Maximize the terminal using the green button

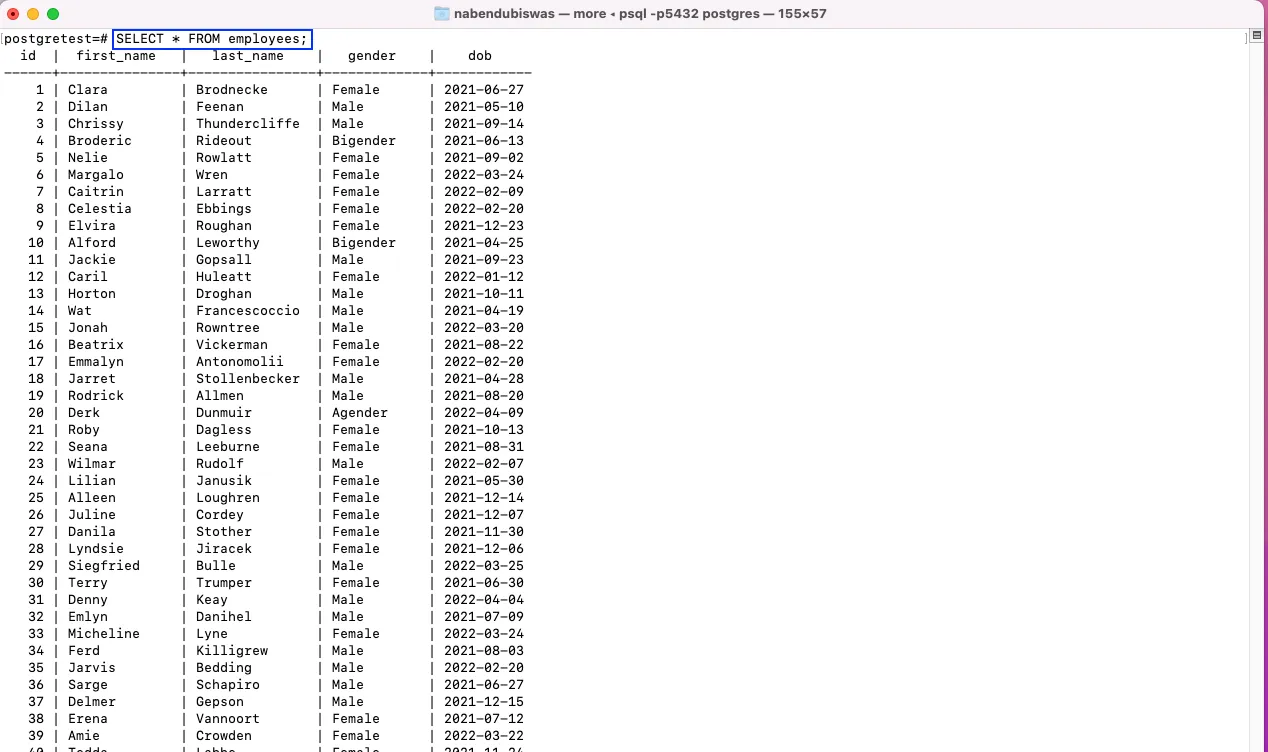(53, 14)
